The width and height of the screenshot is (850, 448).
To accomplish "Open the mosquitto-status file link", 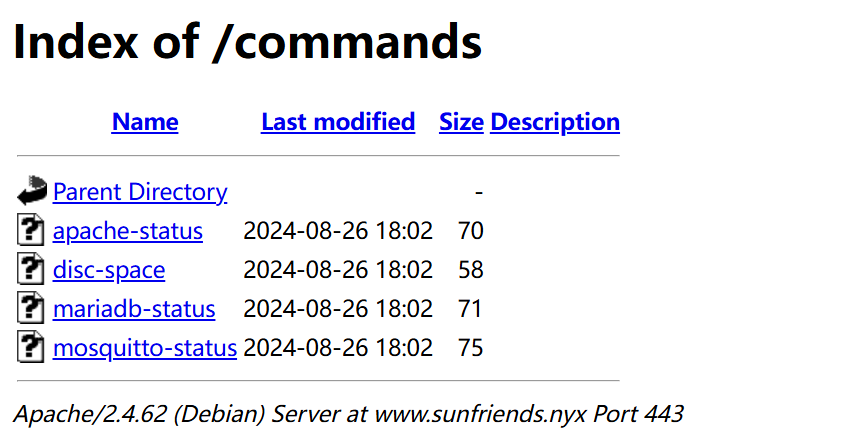I will click(145, 348).
